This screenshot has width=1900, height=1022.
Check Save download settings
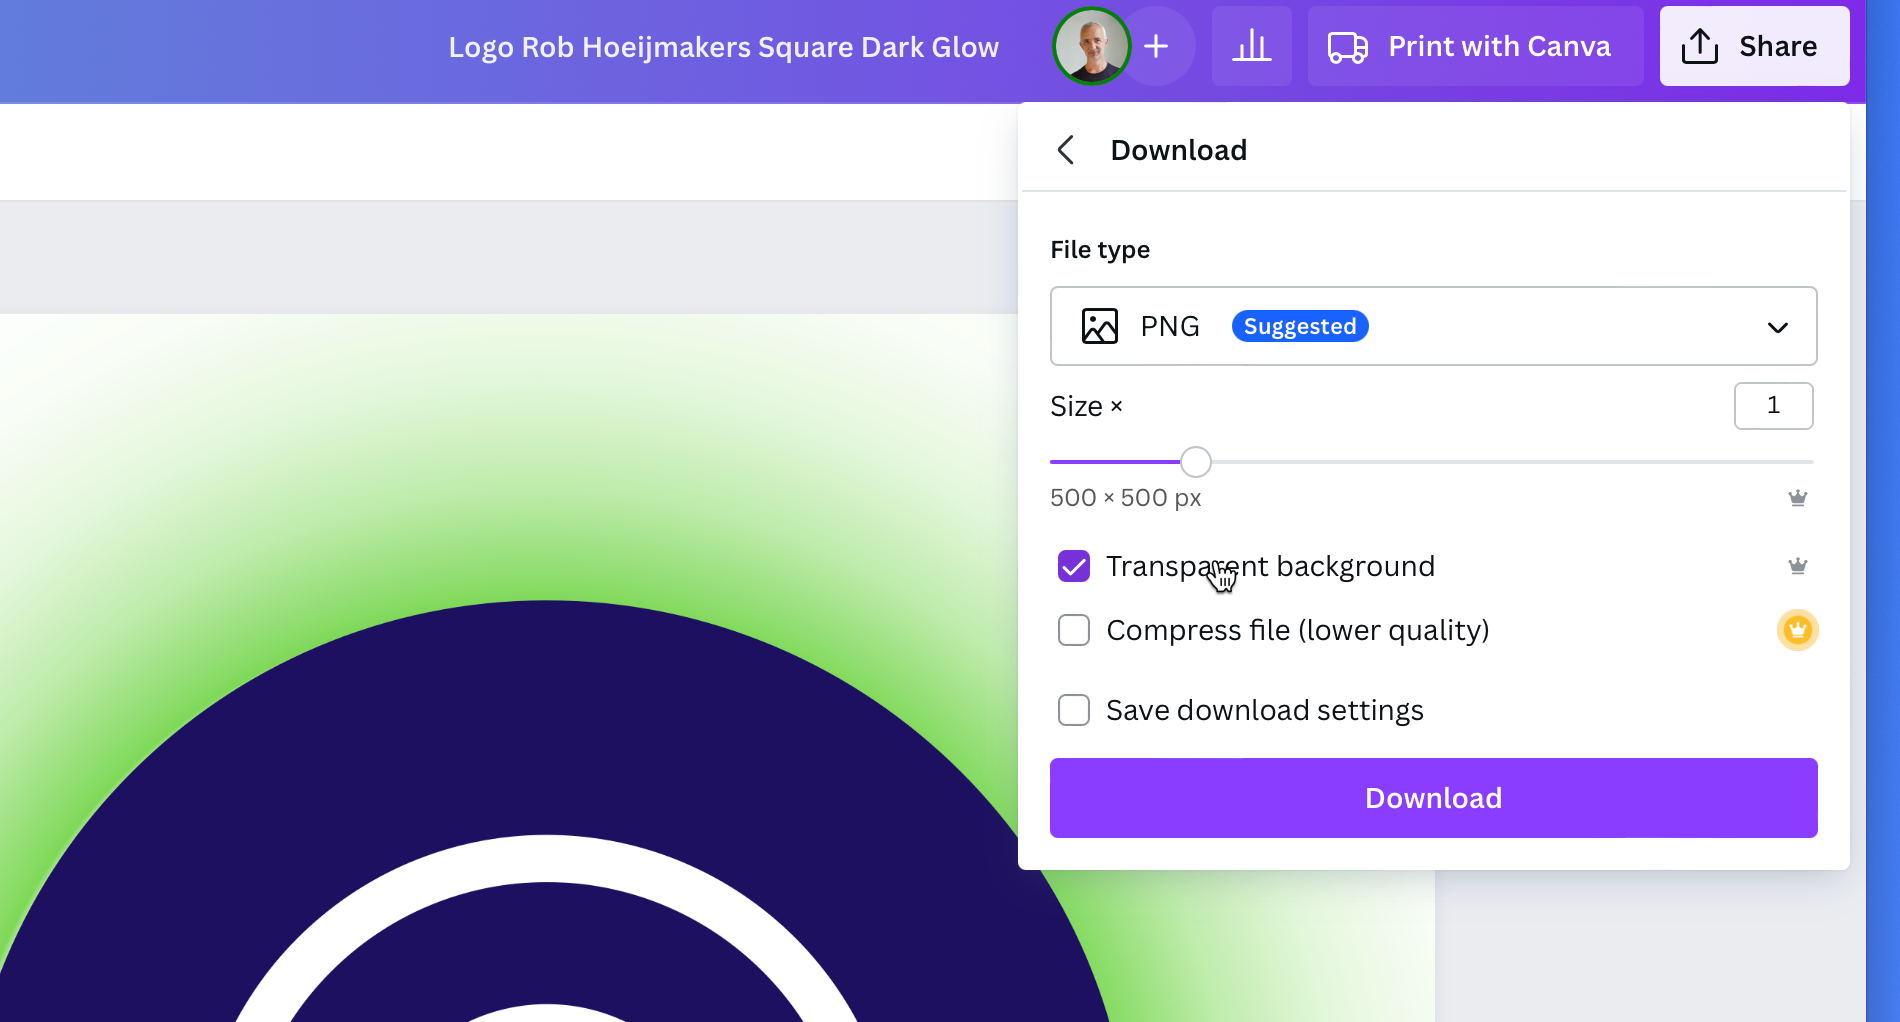pos(1073,710)
